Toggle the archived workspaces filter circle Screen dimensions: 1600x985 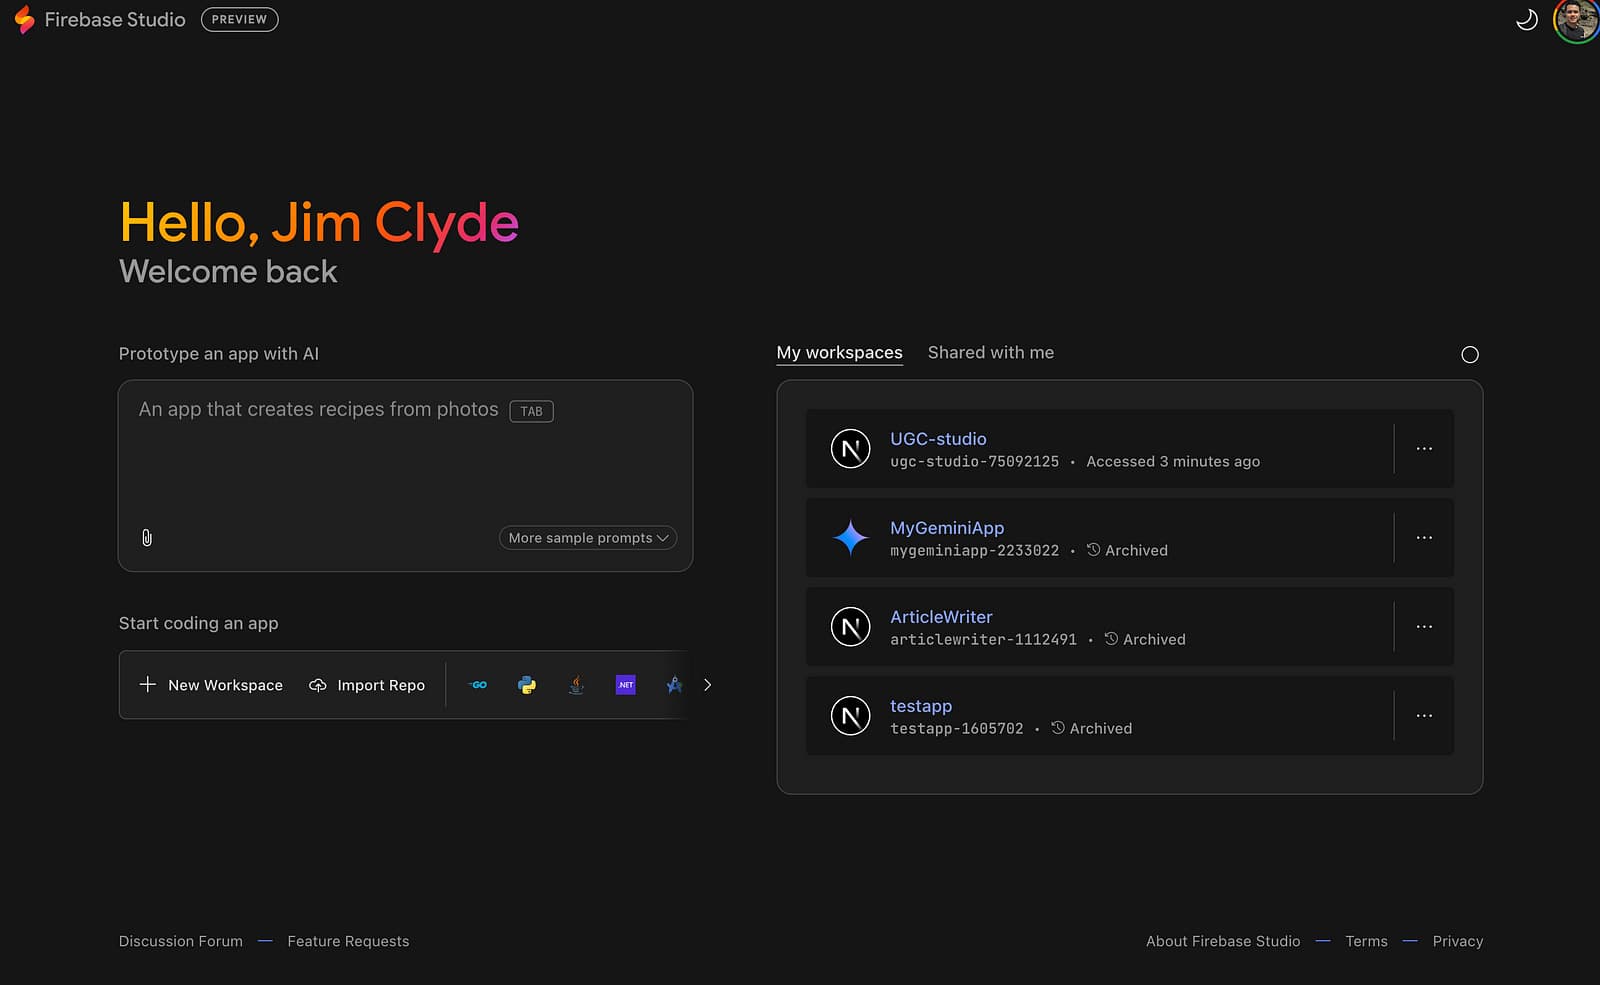(x=1470, y=354)
